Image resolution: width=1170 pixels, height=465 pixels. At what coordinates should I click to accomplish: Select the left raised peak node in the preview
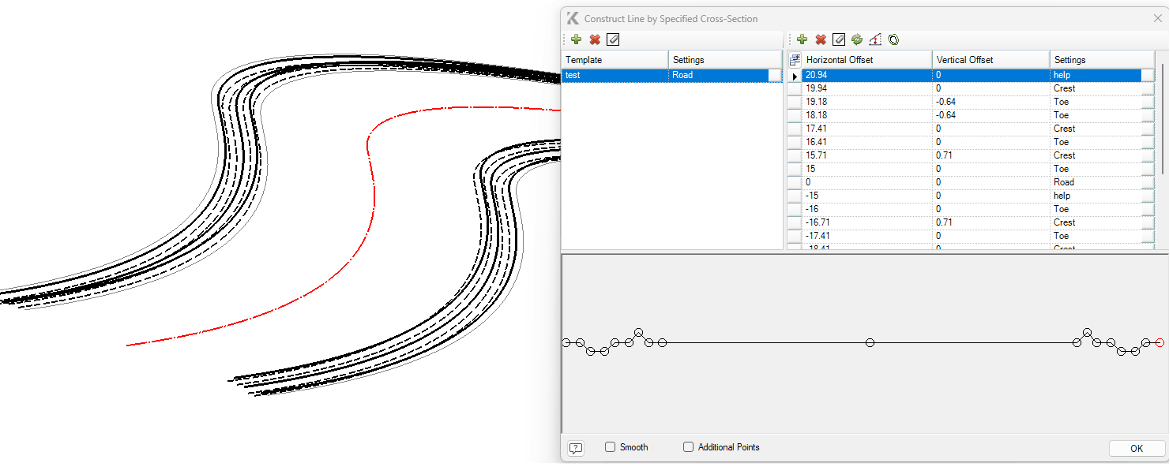639,331
